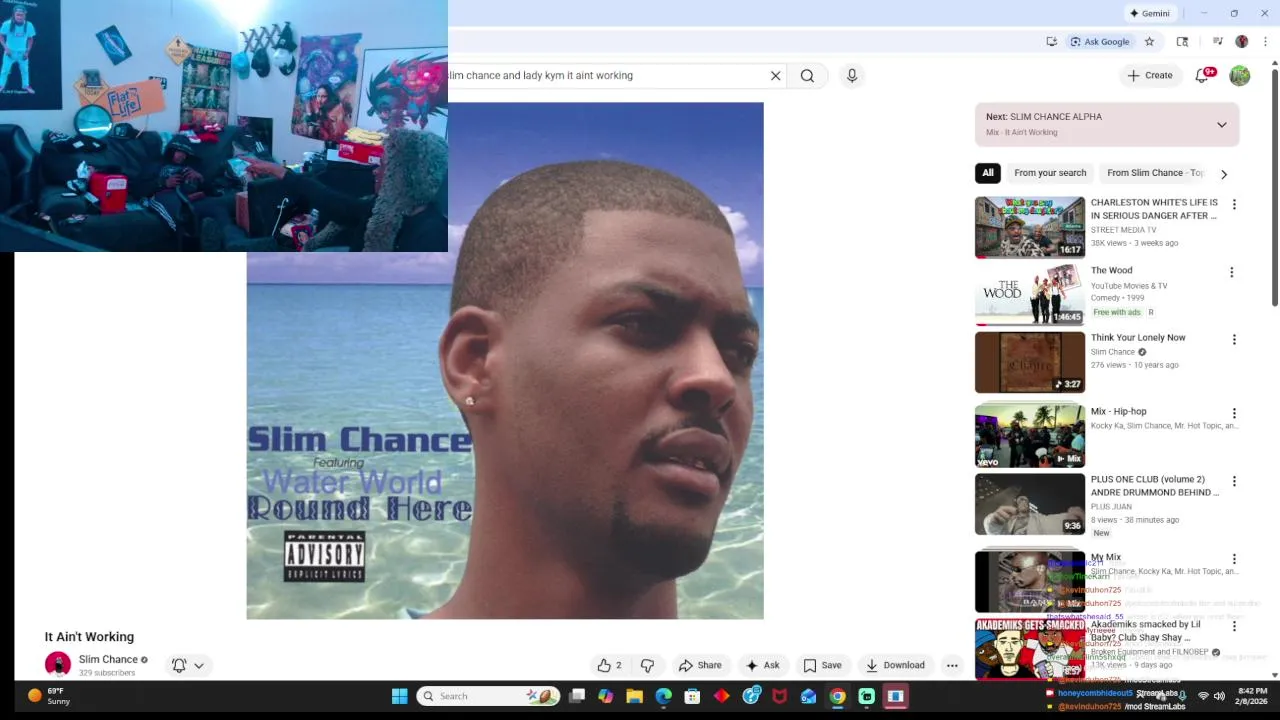Open options for Mix - Hip-hop
This screenshot has width=1280, height=720.
(x=1234, y=413)
